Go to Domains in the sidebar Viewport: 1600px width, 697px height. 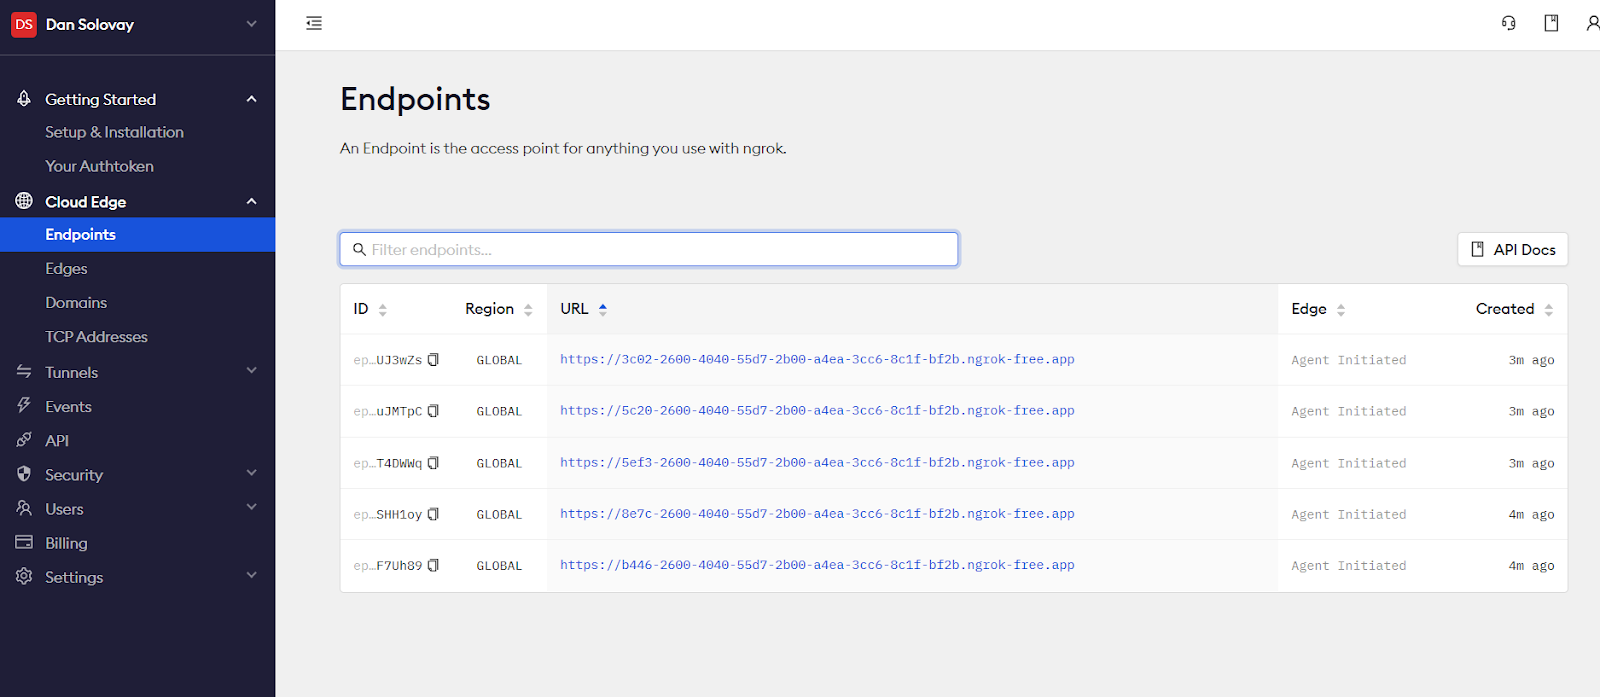click(76, 302)
